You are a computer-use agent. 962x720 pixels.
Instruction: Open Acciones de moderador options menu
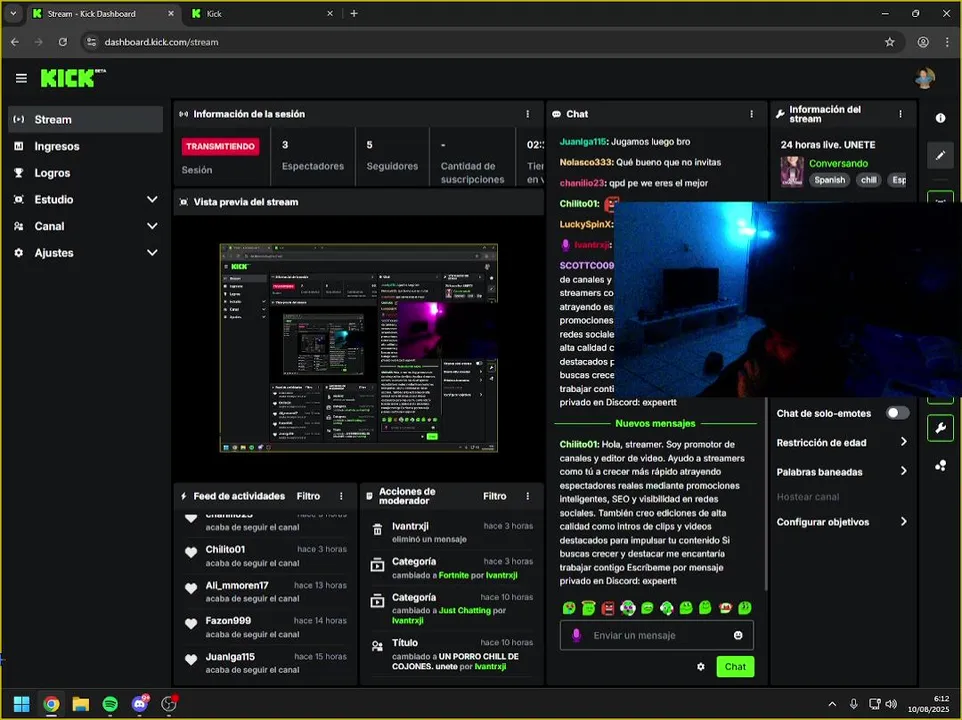(528, 496)
